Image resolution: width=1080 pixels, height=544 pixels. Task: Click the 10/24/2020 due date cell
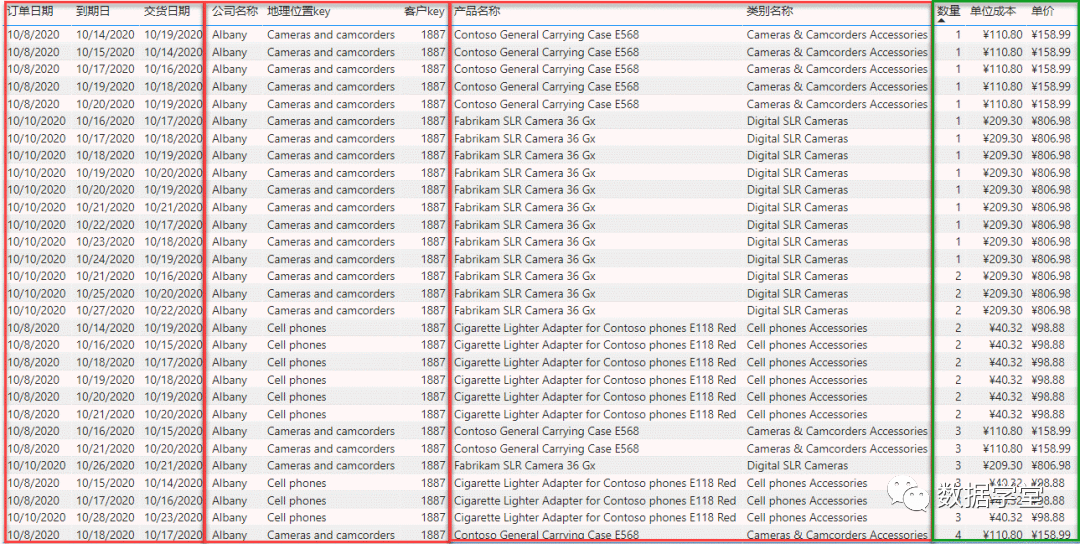(x=105, y=259)
